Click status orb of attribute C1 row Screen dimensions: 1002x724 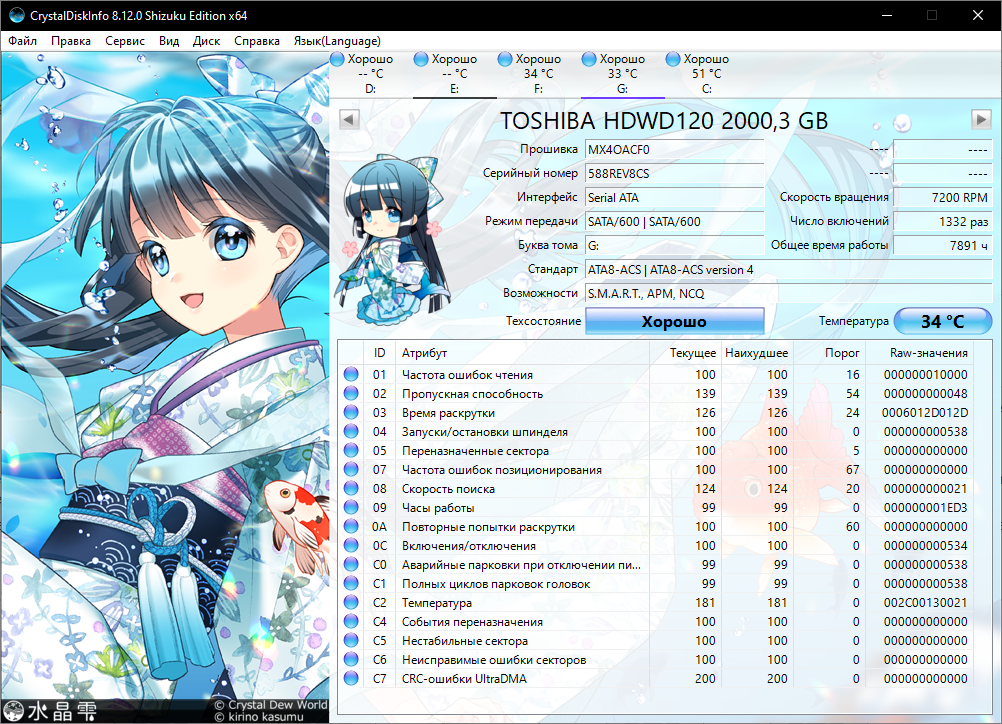(351, 583)
